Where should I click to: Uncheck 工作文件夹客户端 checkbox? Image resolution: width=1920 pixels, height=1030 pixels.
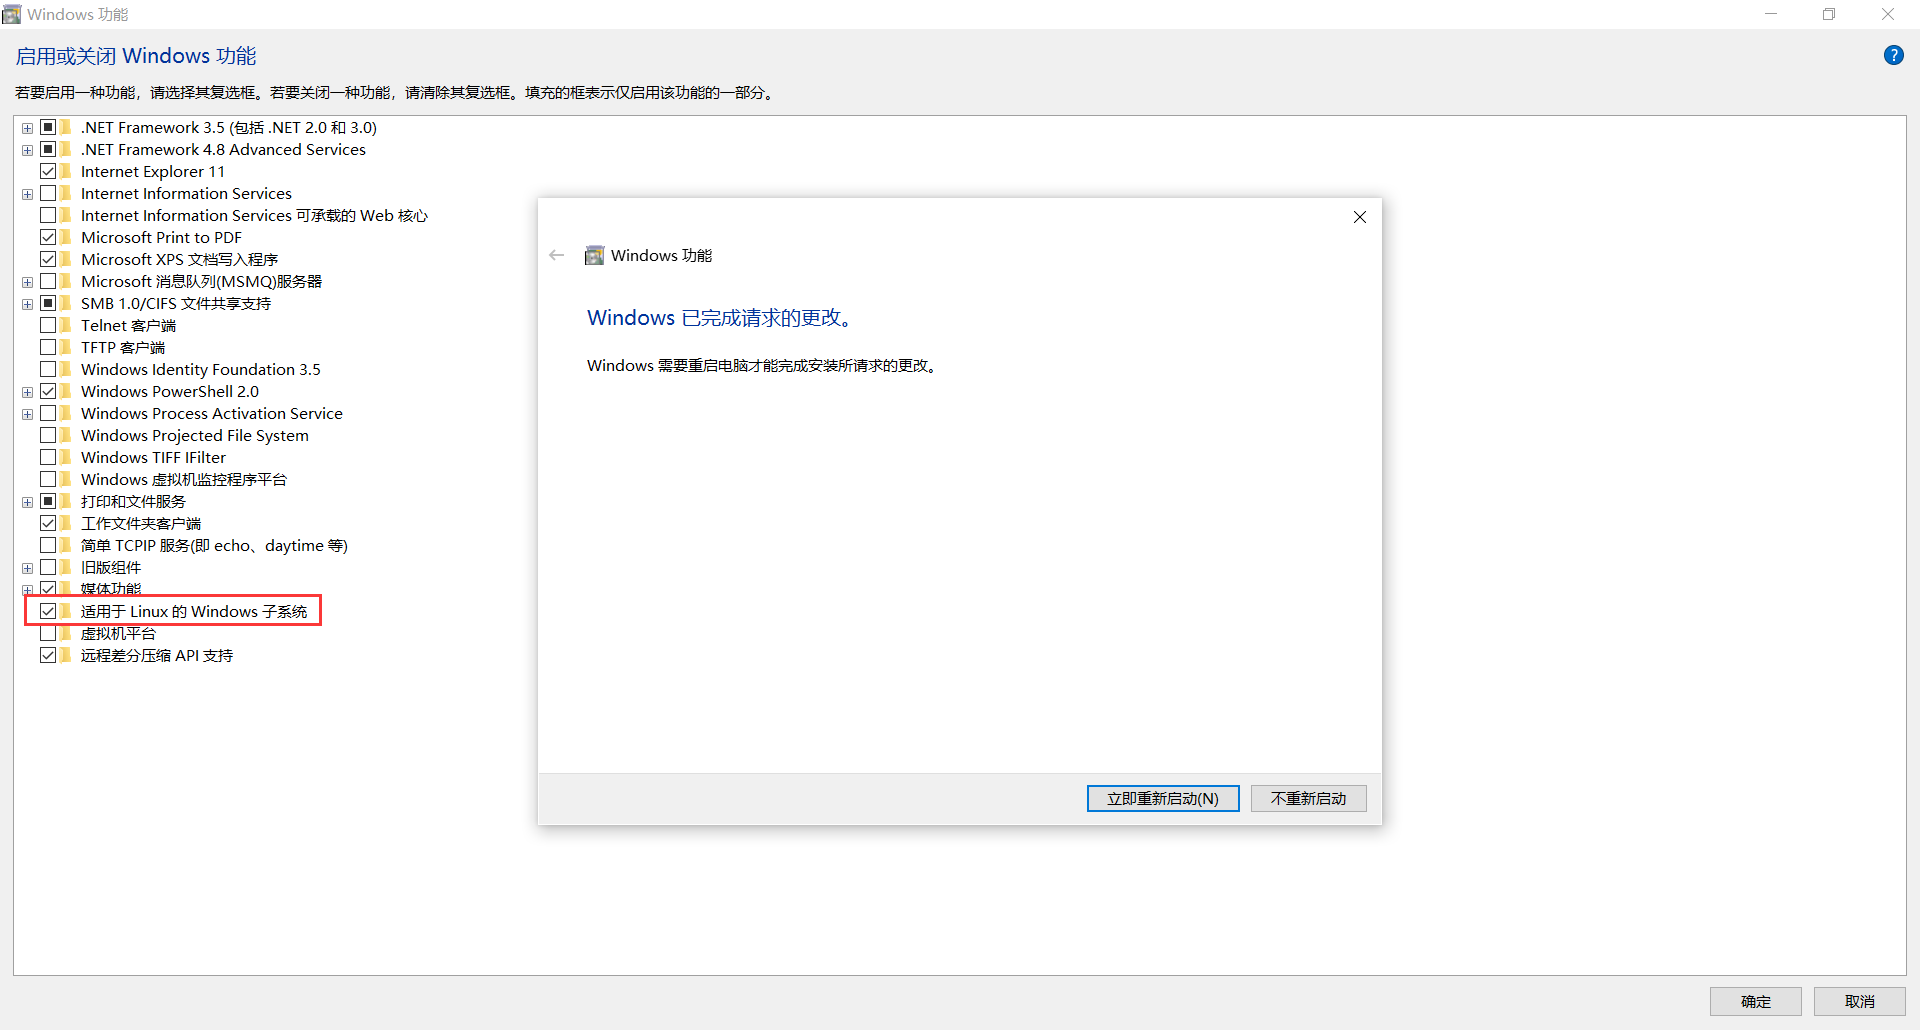(48, 523)
